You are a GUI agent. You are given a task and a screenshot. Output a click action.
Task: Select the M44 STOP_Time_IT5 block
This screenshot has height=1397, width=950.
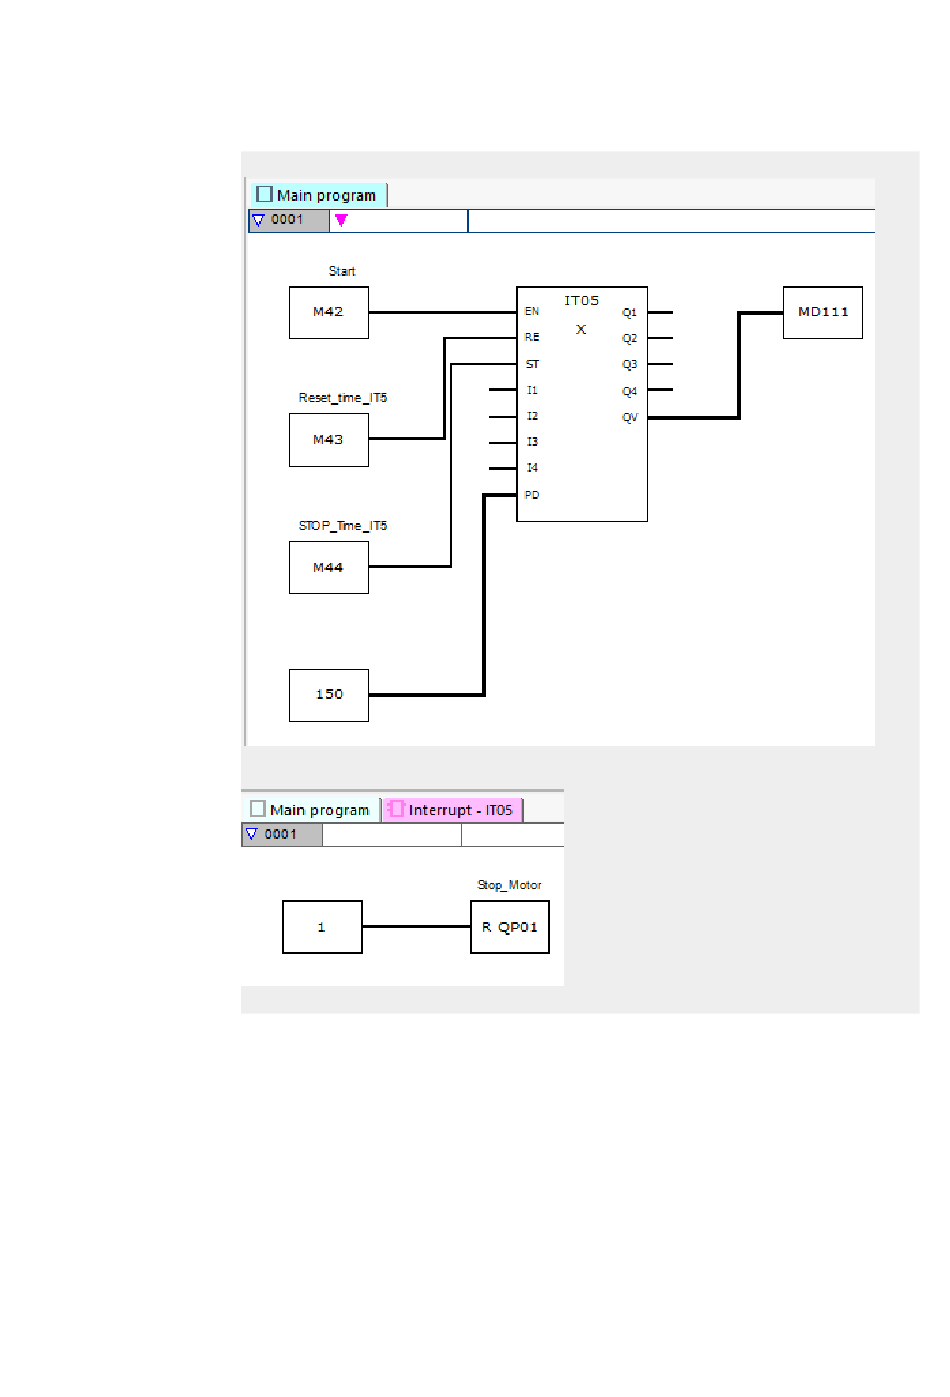pos(329,567)
